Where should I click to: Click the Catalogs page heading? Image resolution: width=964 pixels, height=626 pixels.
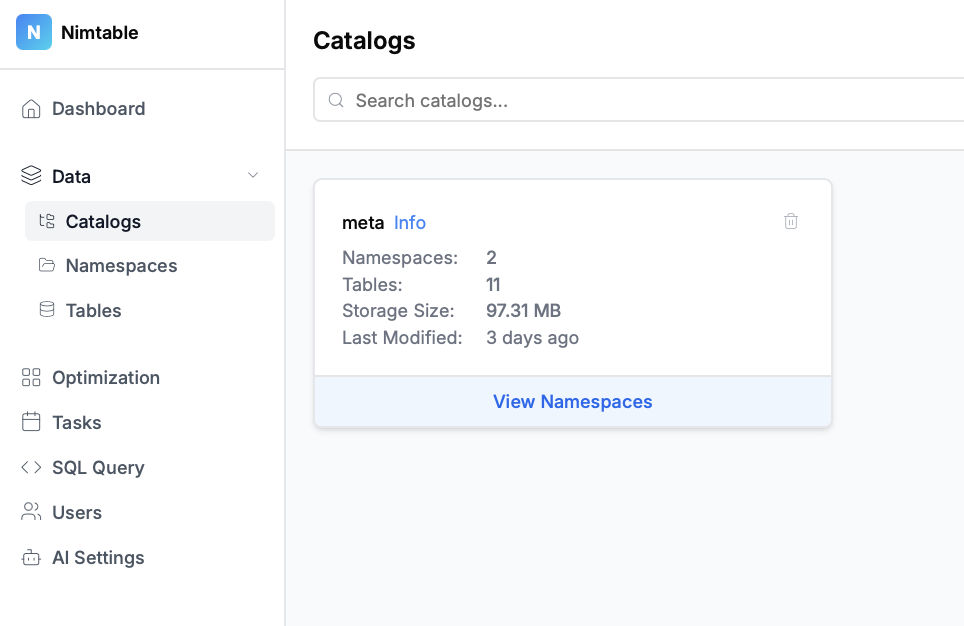point(364,41)
